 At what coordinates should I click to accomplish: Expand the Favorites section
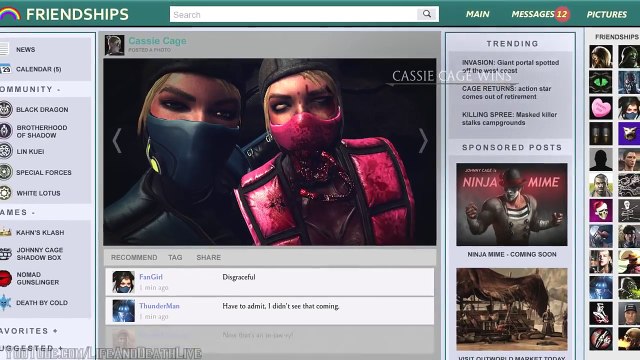tap(55, 331)
